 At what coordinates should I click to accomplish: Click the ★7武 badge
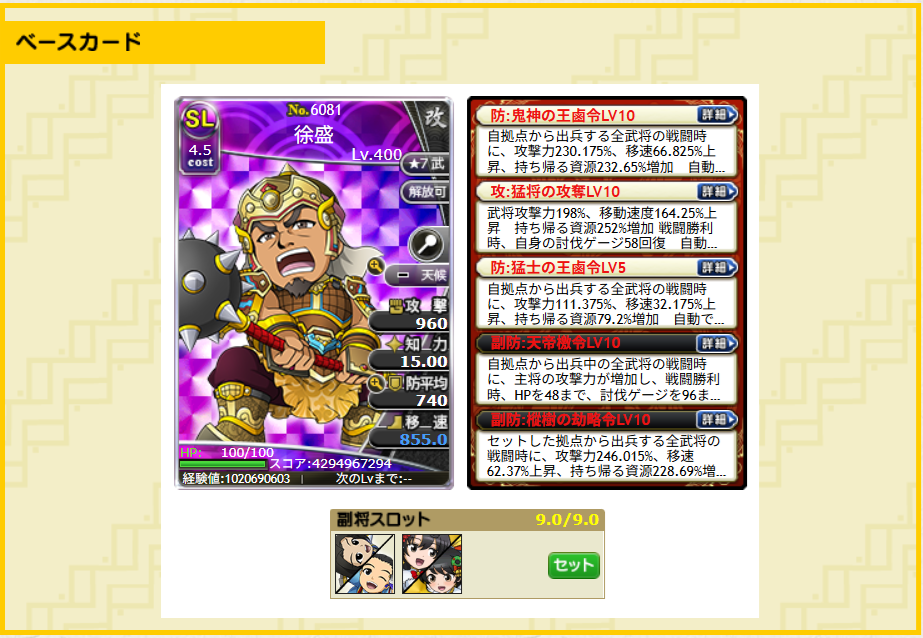426,164
